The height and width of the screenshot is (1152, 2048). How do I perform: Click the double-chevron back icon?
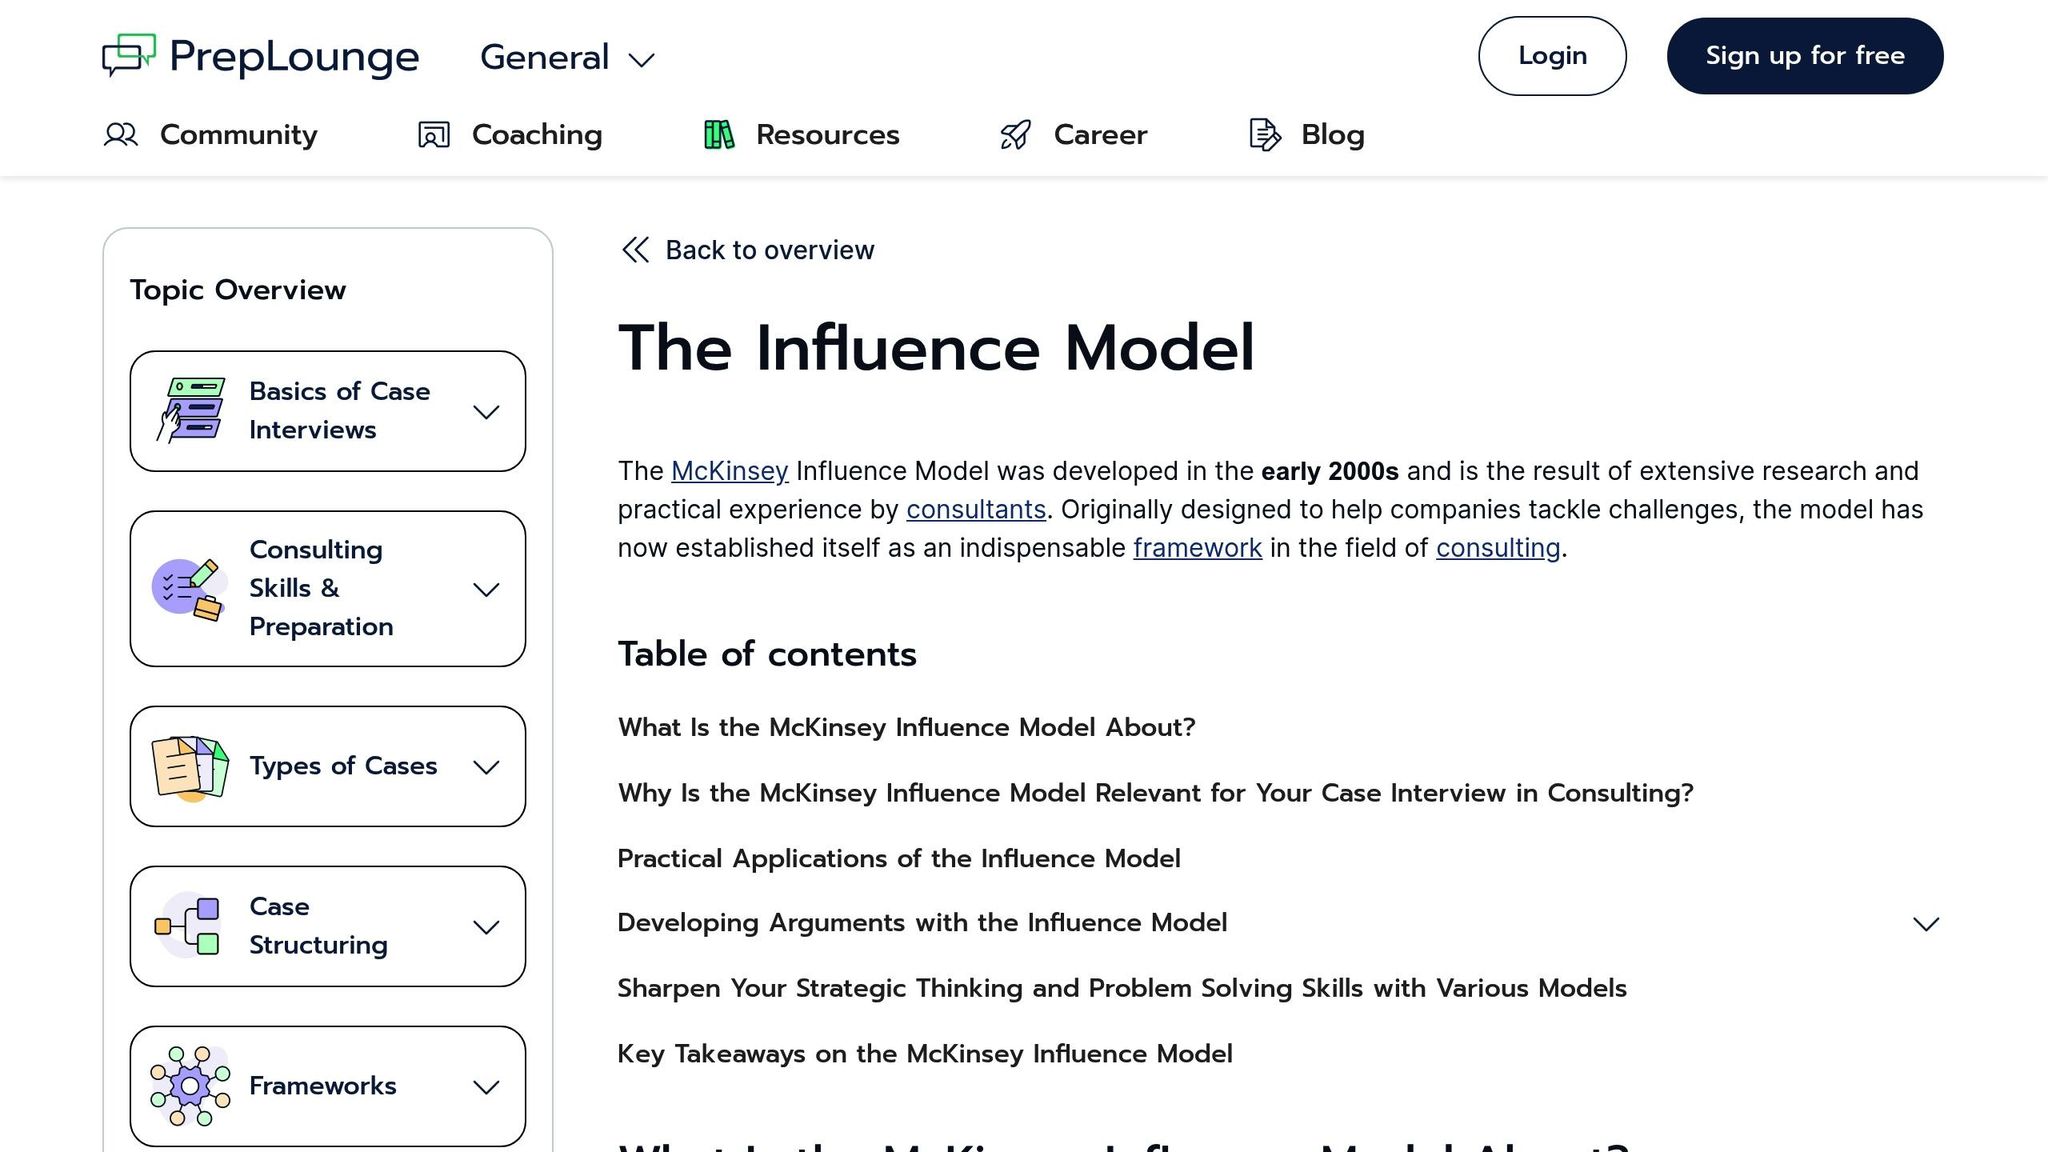636,250
